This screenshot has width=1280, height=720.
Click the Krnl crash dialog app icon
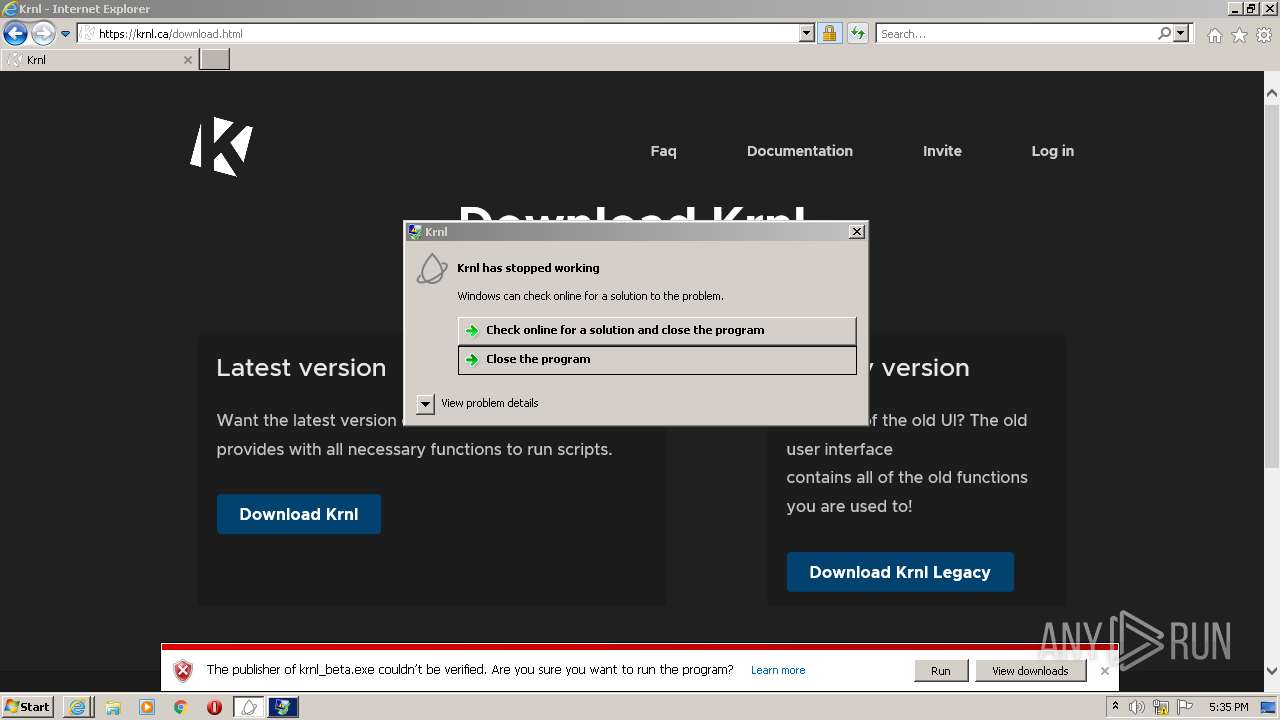click(432, 269)
